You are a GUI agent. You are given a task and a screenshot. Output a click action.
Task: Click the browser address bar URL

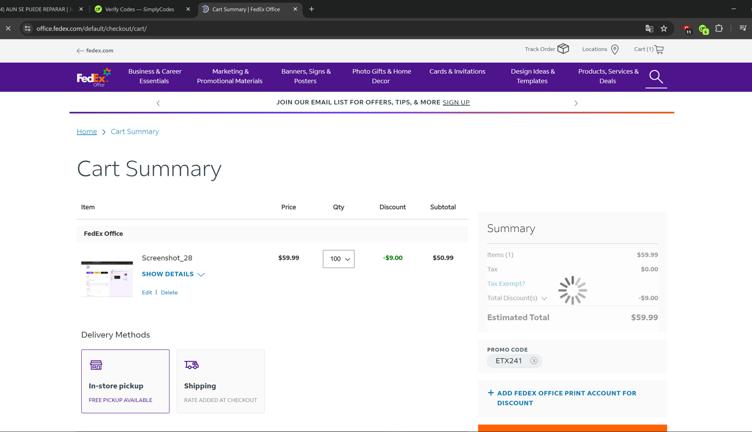tap(92, 29)
